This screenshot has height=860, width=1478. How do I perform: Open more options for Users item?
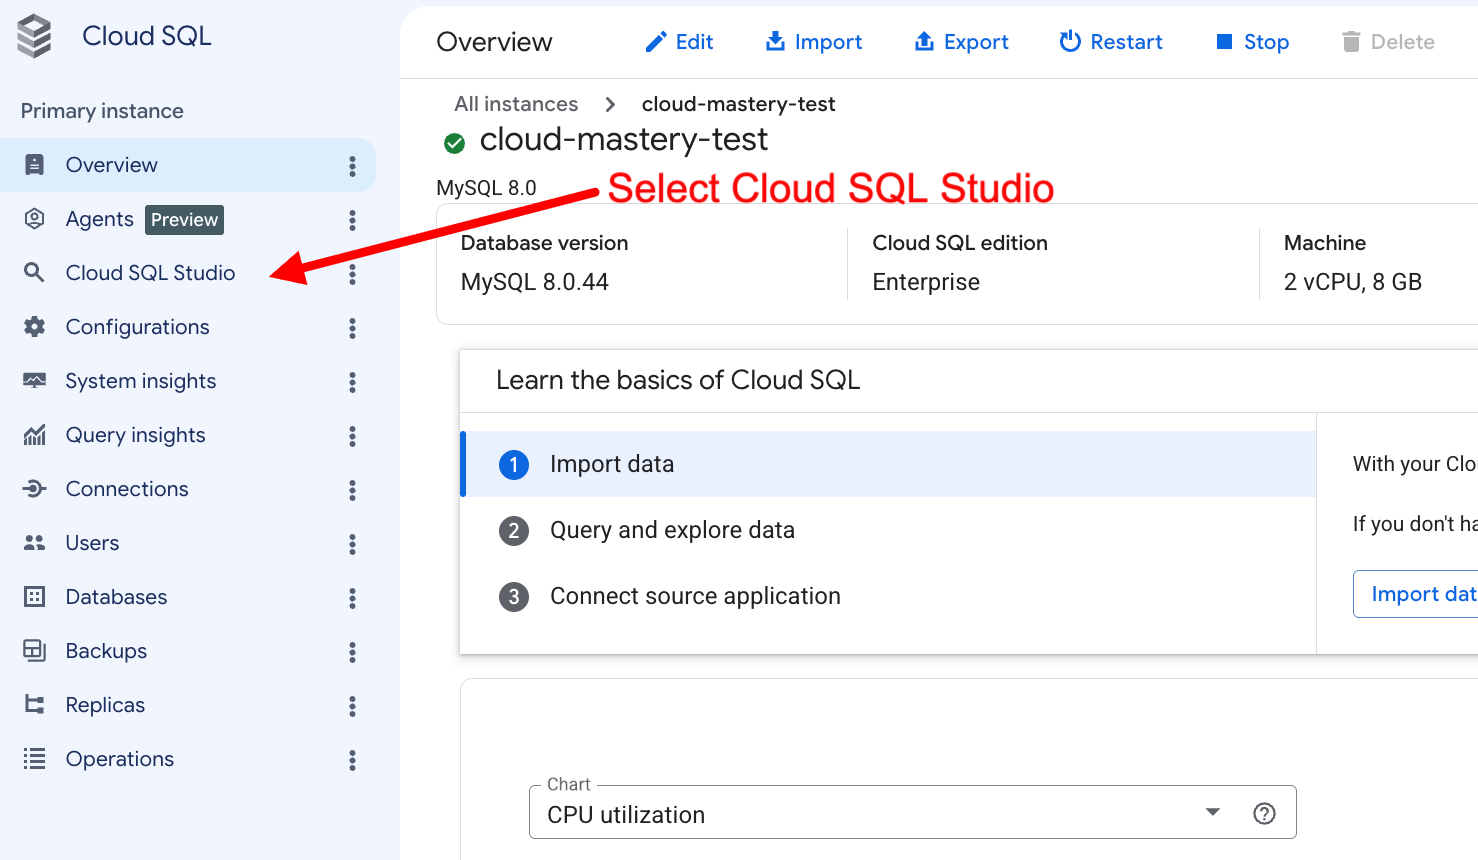coord(352,544)
